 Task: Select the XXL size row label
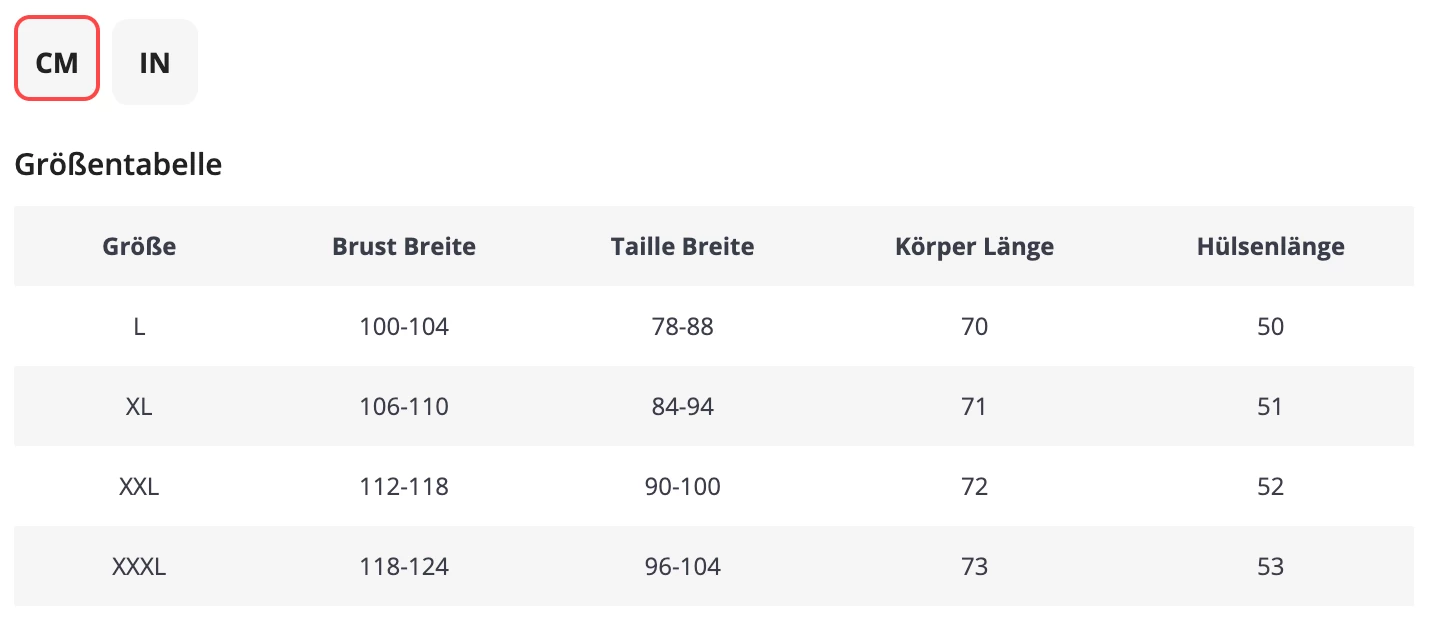[x=139, y=487]
